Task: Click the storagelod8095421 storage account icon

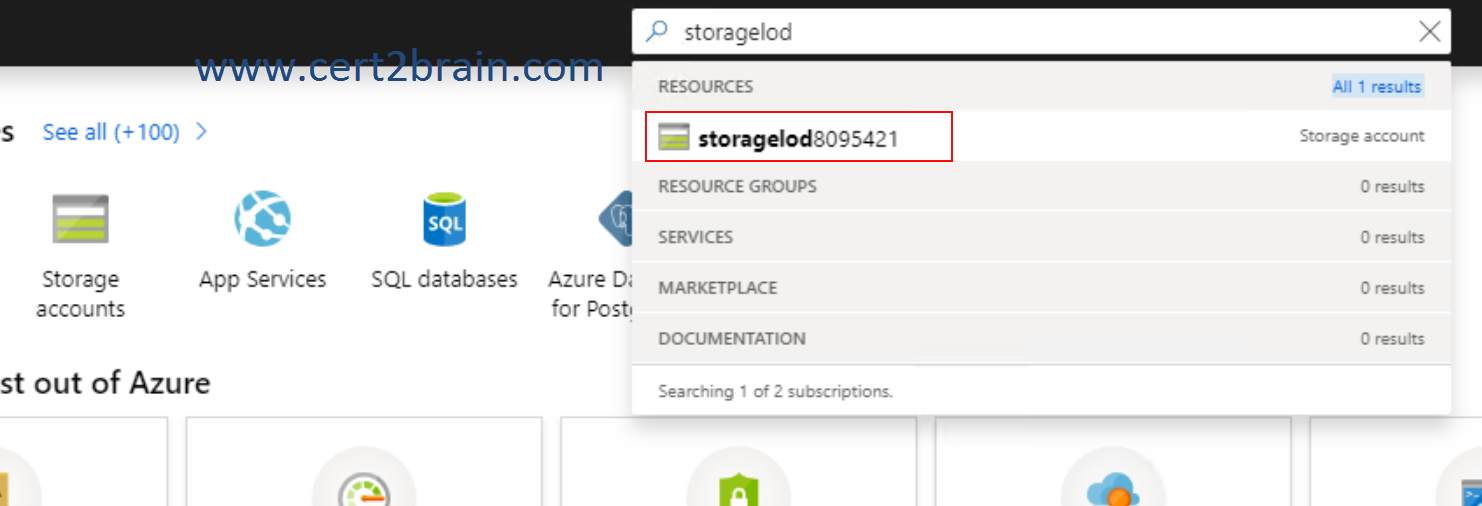Action: 674,138
